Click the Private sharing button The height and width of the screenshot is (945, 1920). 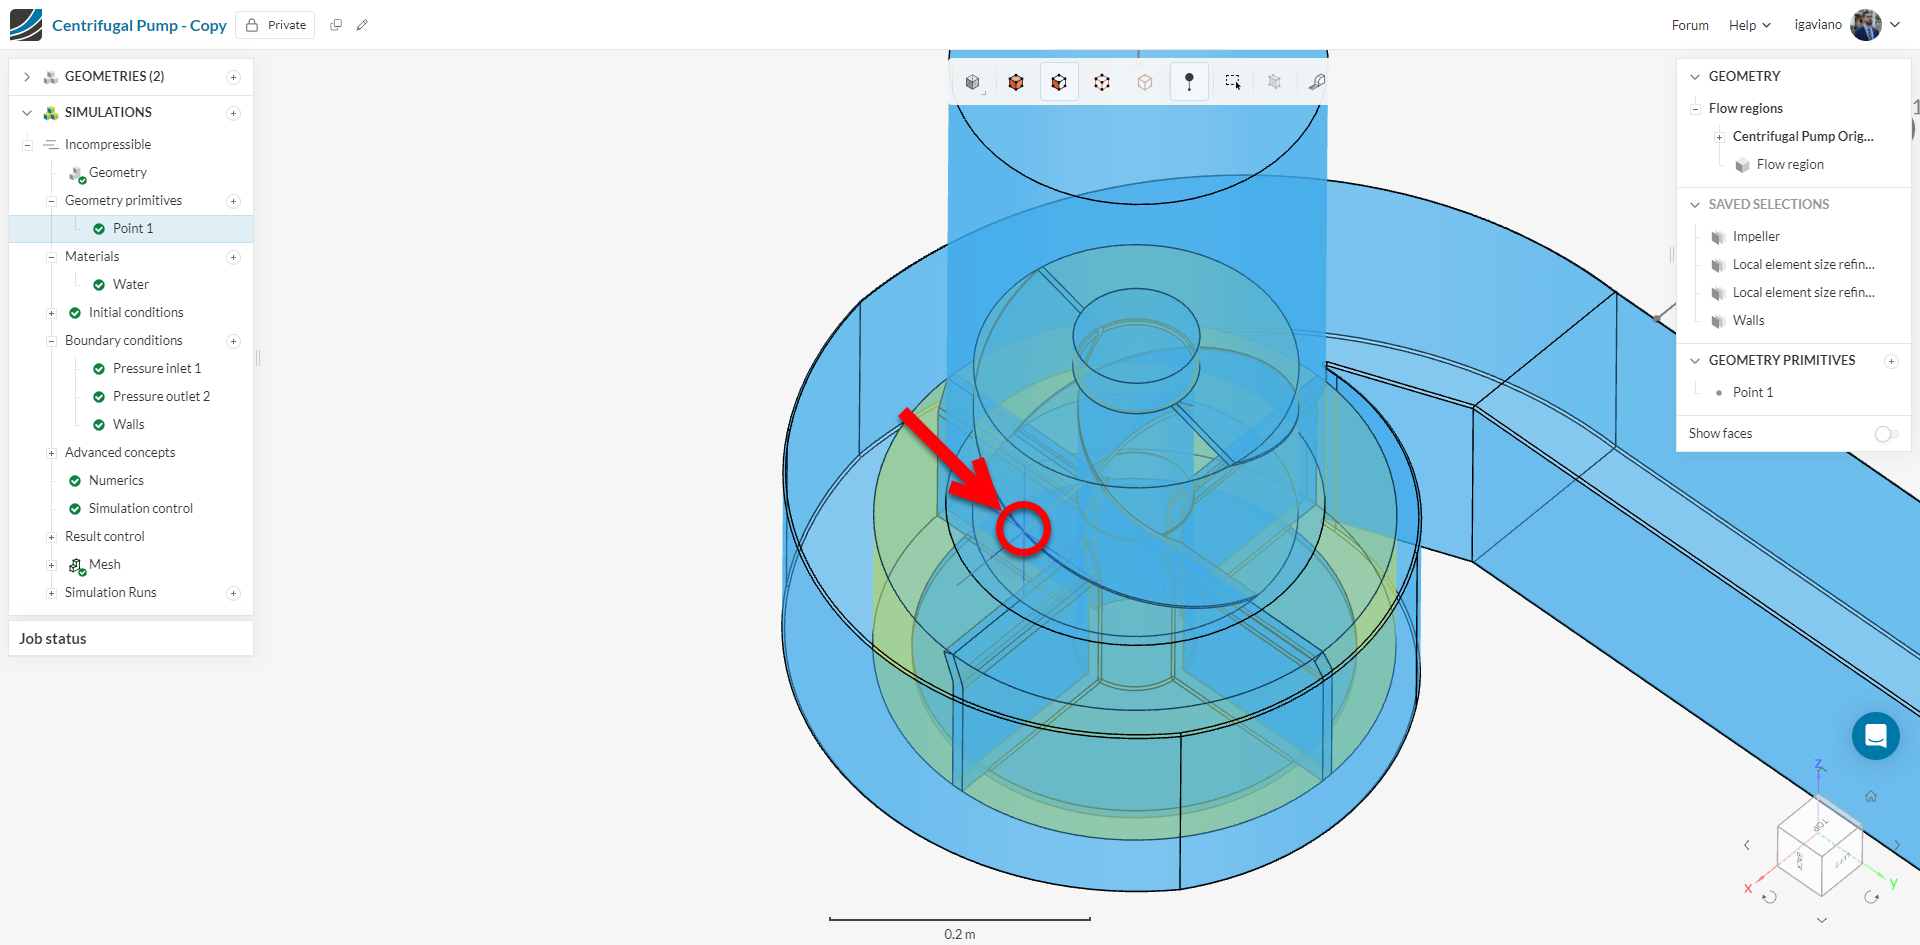point(275,25)
